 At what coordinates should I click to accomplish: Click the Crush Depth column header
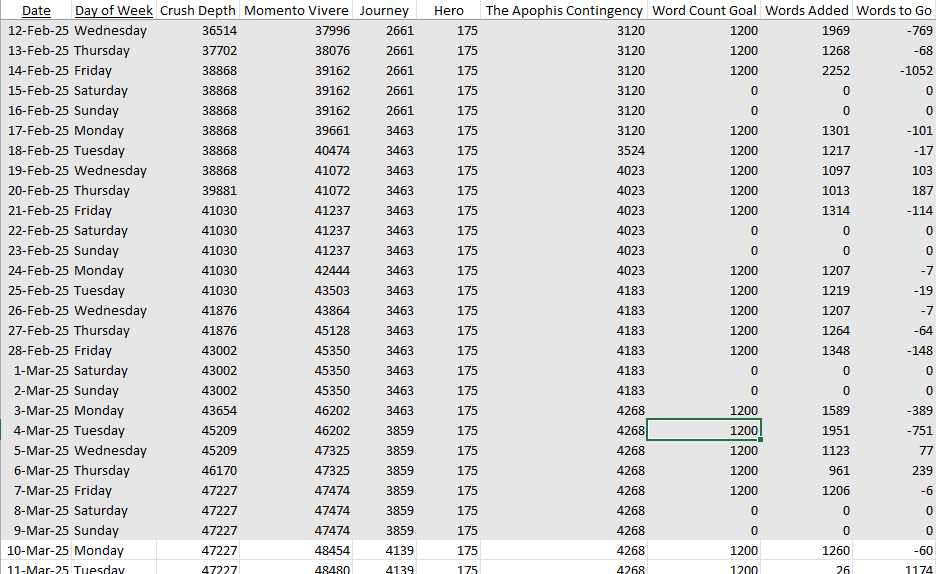tap(198, 10)
